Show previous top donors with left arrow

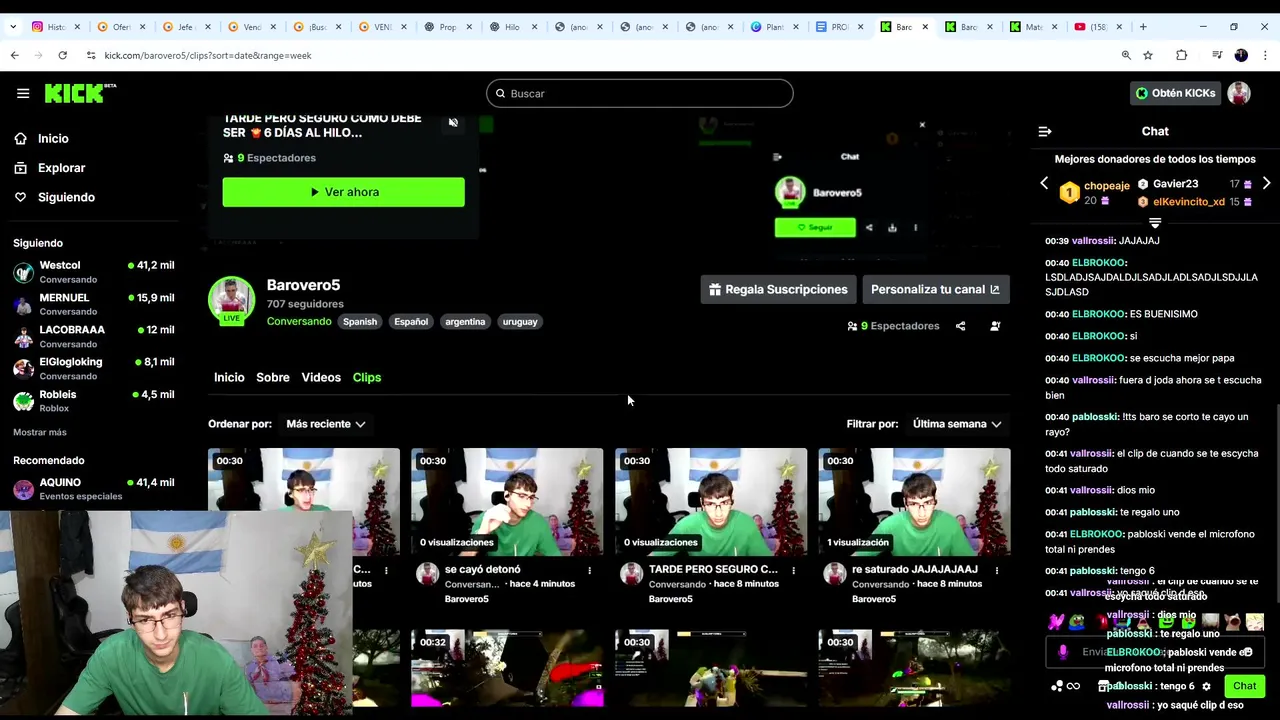tap(1044, 183)
